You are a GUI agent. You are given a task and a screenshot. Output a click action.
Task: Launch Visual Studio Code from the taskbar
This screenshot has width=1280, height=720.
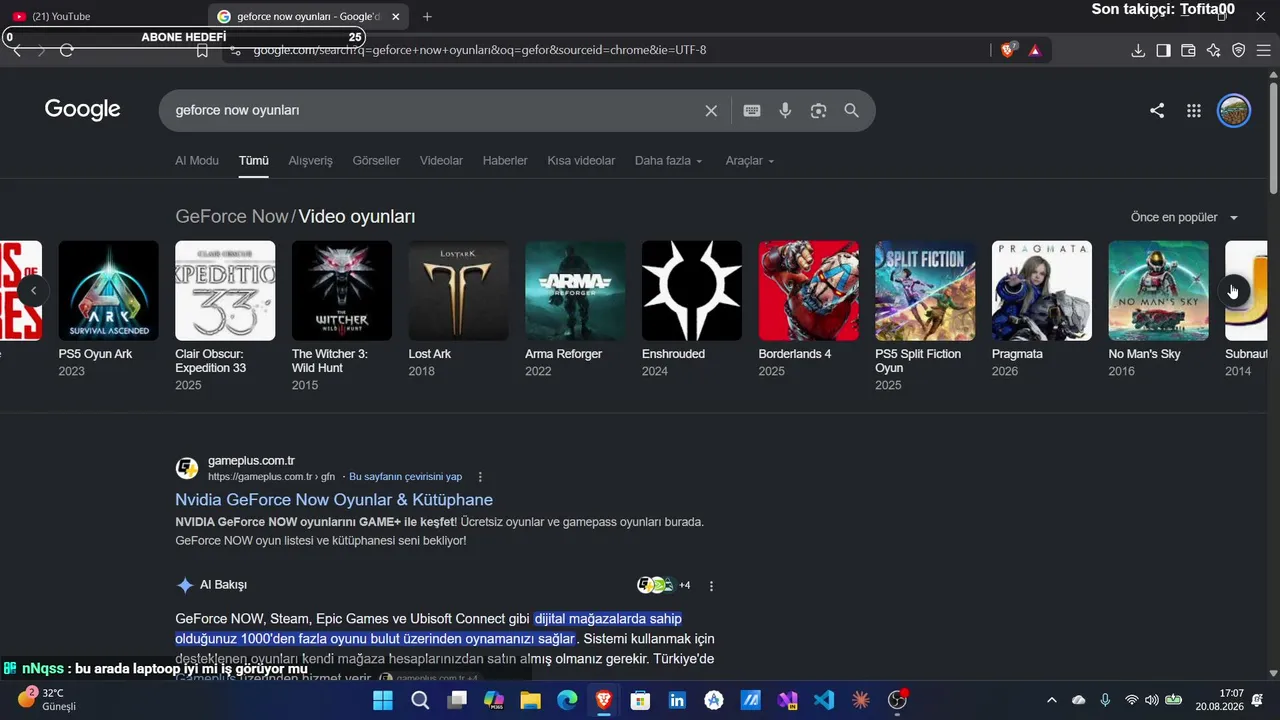[x=824, y=700]
